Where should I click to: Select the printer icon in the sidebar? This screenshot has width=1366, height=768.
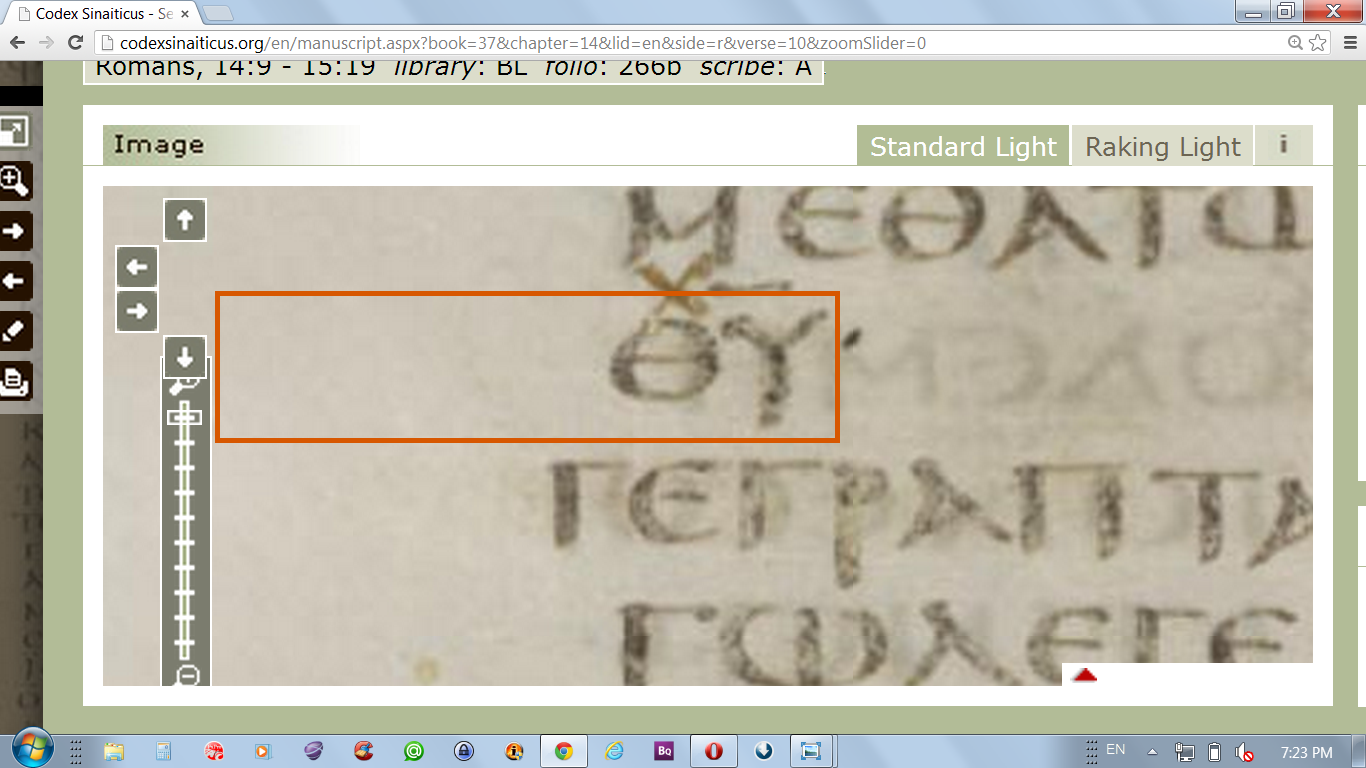tap(15, 381)
